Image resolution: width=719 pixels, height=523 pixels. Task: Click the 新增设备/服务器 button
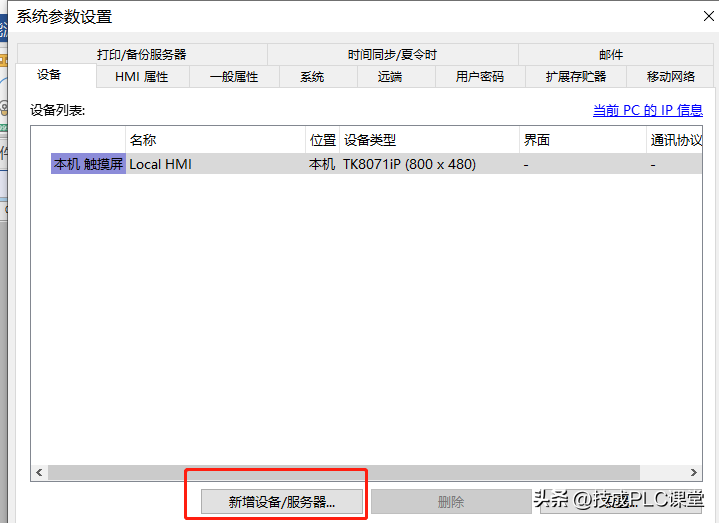[281, 502]
